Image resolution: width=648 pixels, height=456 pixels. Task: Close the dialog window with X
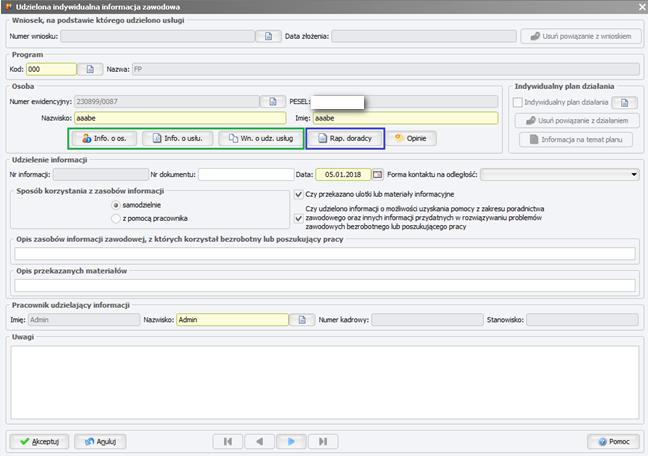(x=642, y=7)
